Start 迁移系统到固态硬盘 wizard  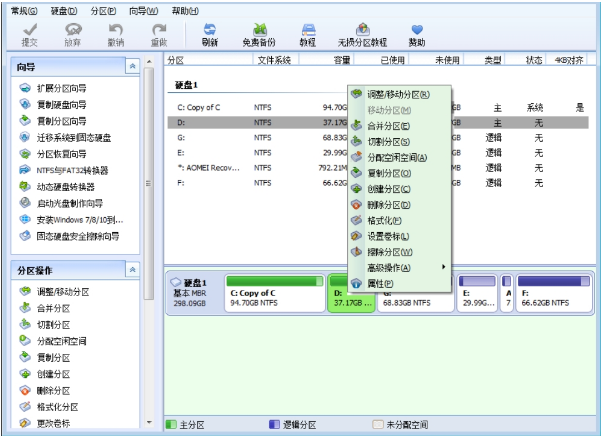tap(65, 138)
